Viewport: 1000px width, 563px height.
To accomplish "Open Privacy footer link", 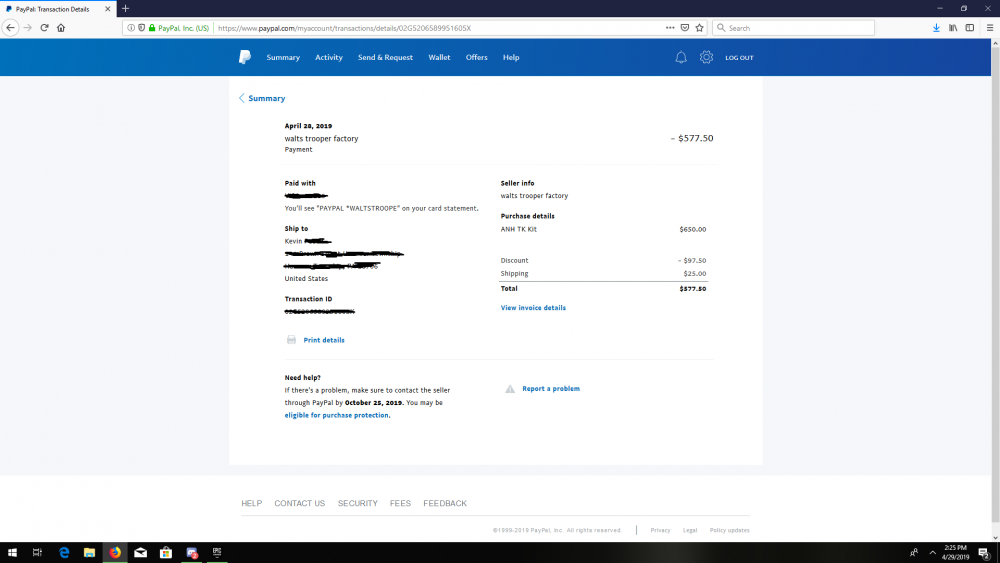I will pyautogui.click(x=660, y=530).
